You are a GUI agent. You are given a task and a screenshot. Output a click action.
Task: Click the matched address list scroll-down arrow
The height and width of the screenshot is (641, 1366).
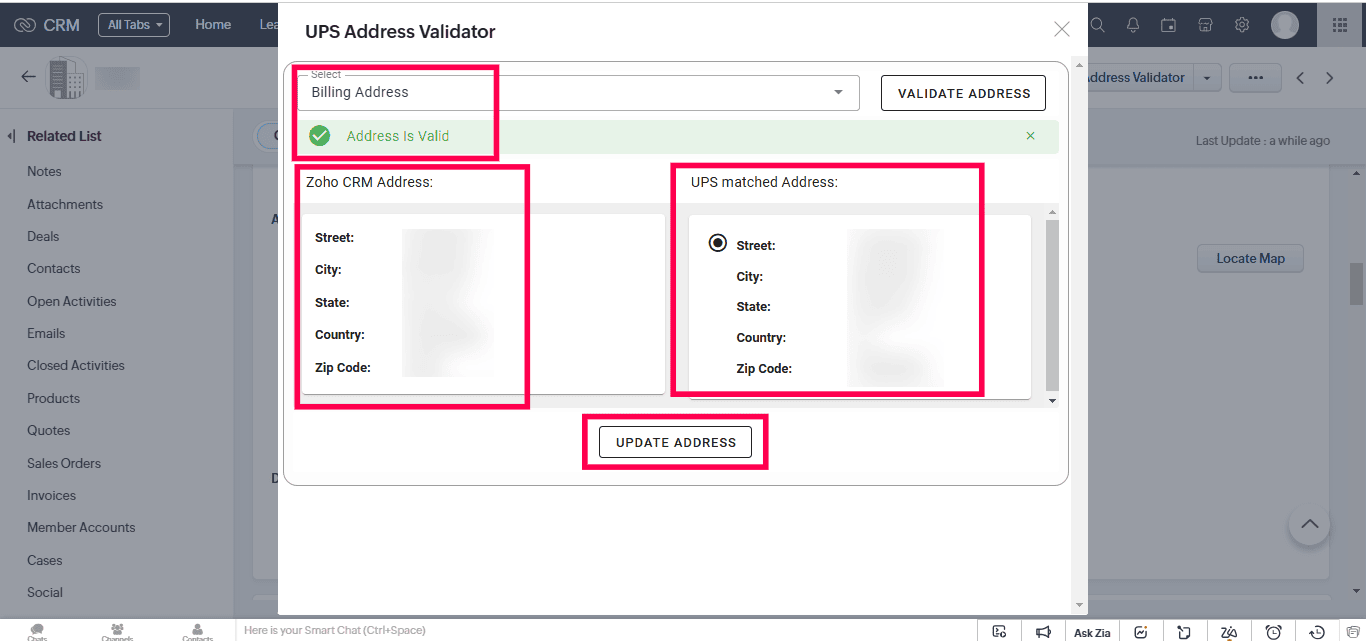click(x=1052, y=400)
